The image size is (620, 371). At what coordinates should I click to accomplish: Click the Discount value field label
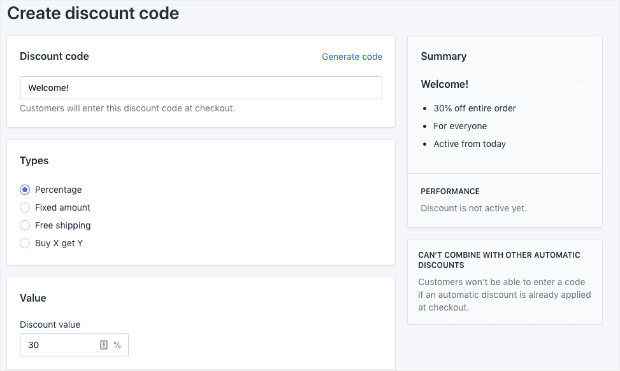(x=50, y=325)
